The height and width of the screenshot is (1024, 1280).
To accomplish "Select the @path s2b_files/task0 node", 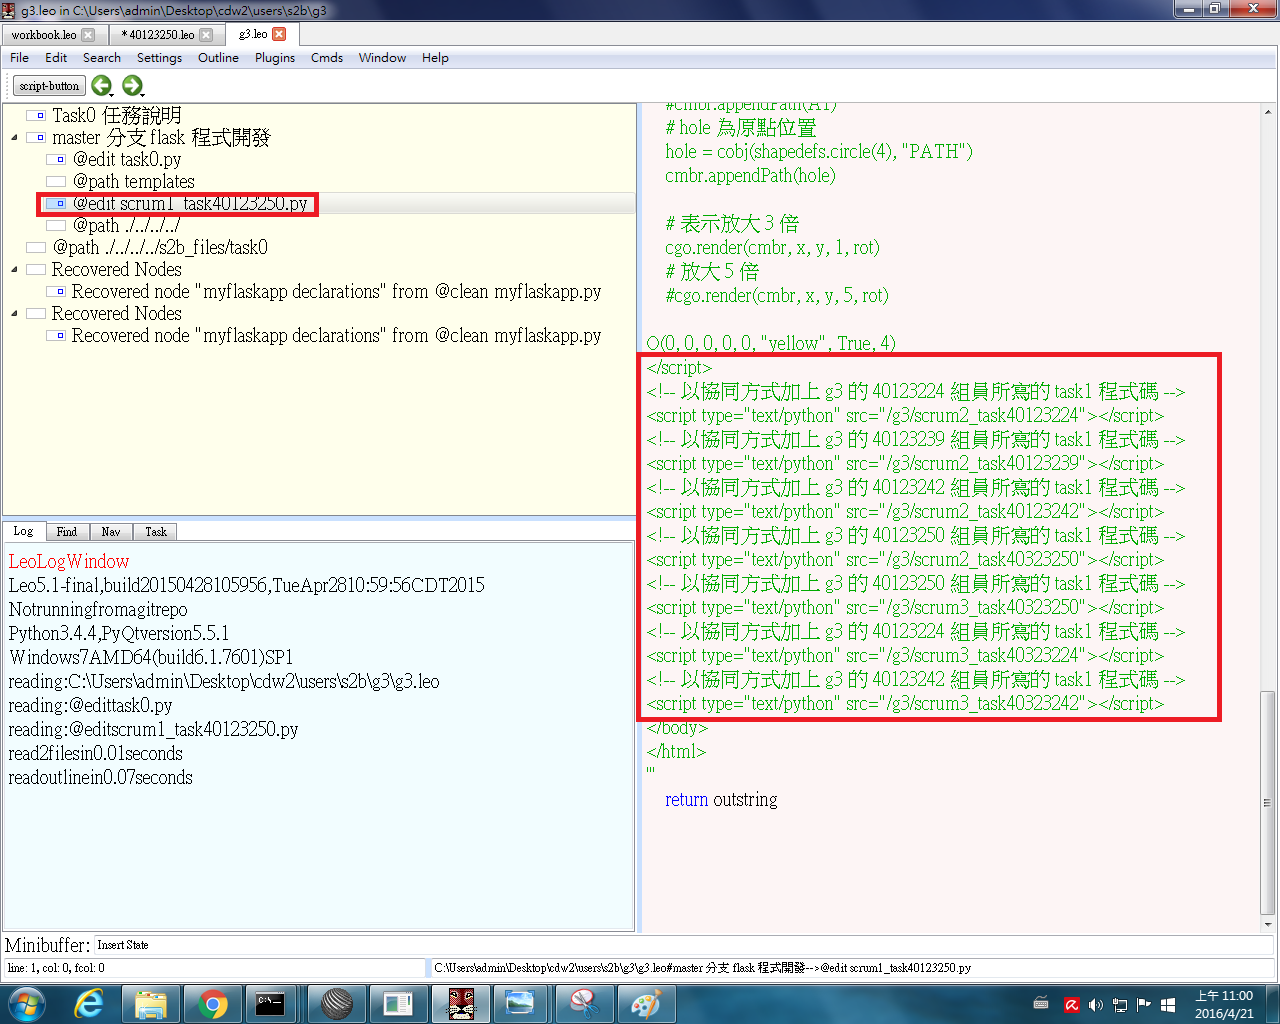I will (x=160, y=248).
